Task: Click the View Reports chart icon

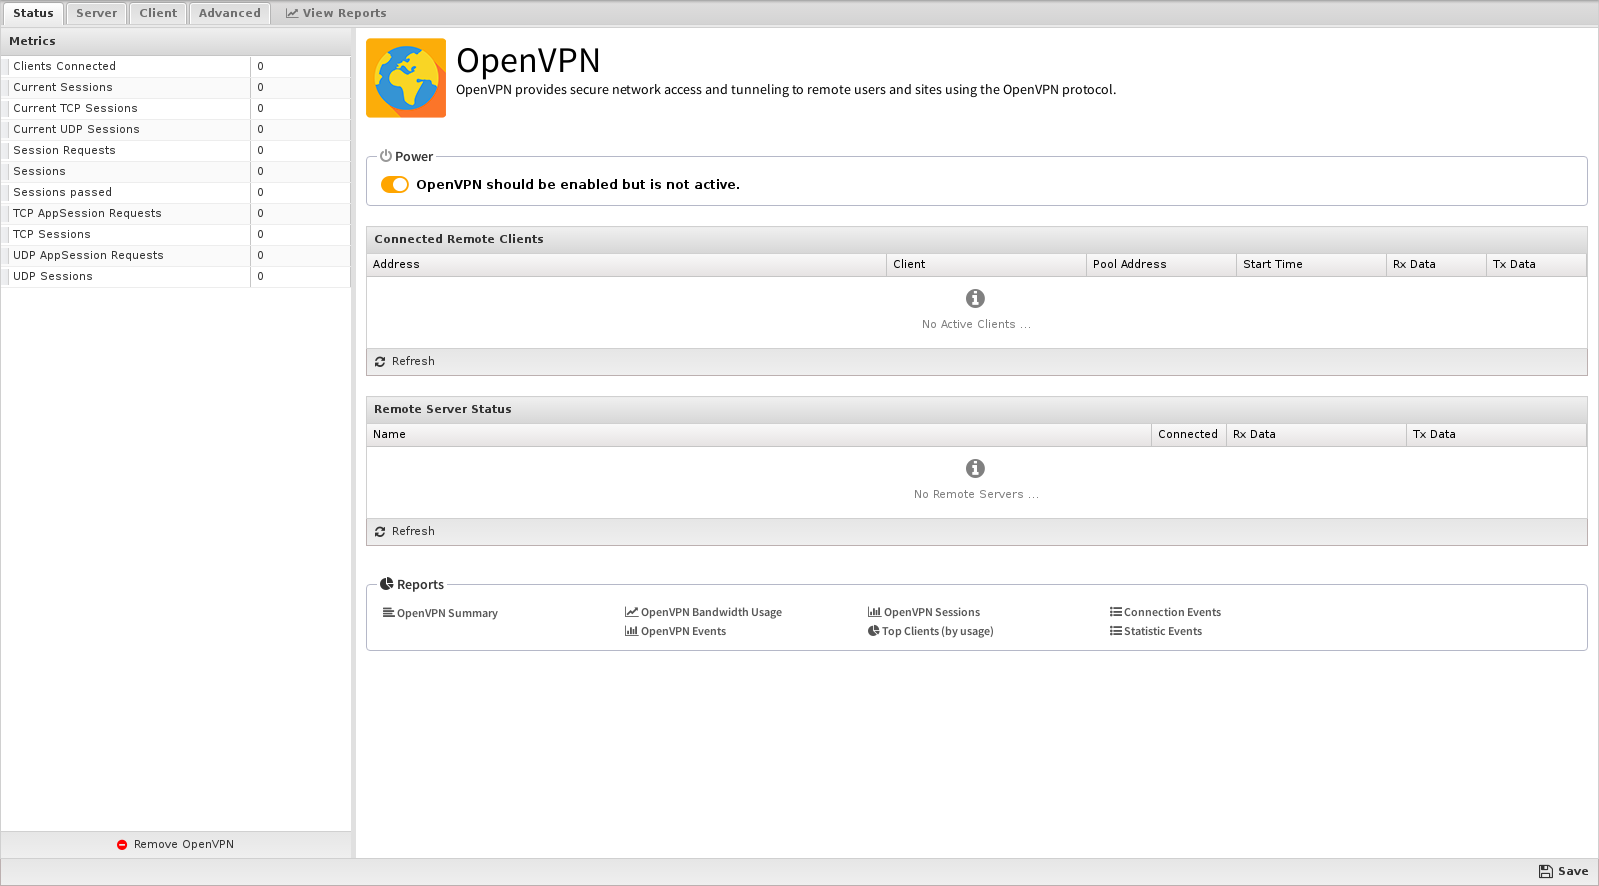Action: coord(292,13)
